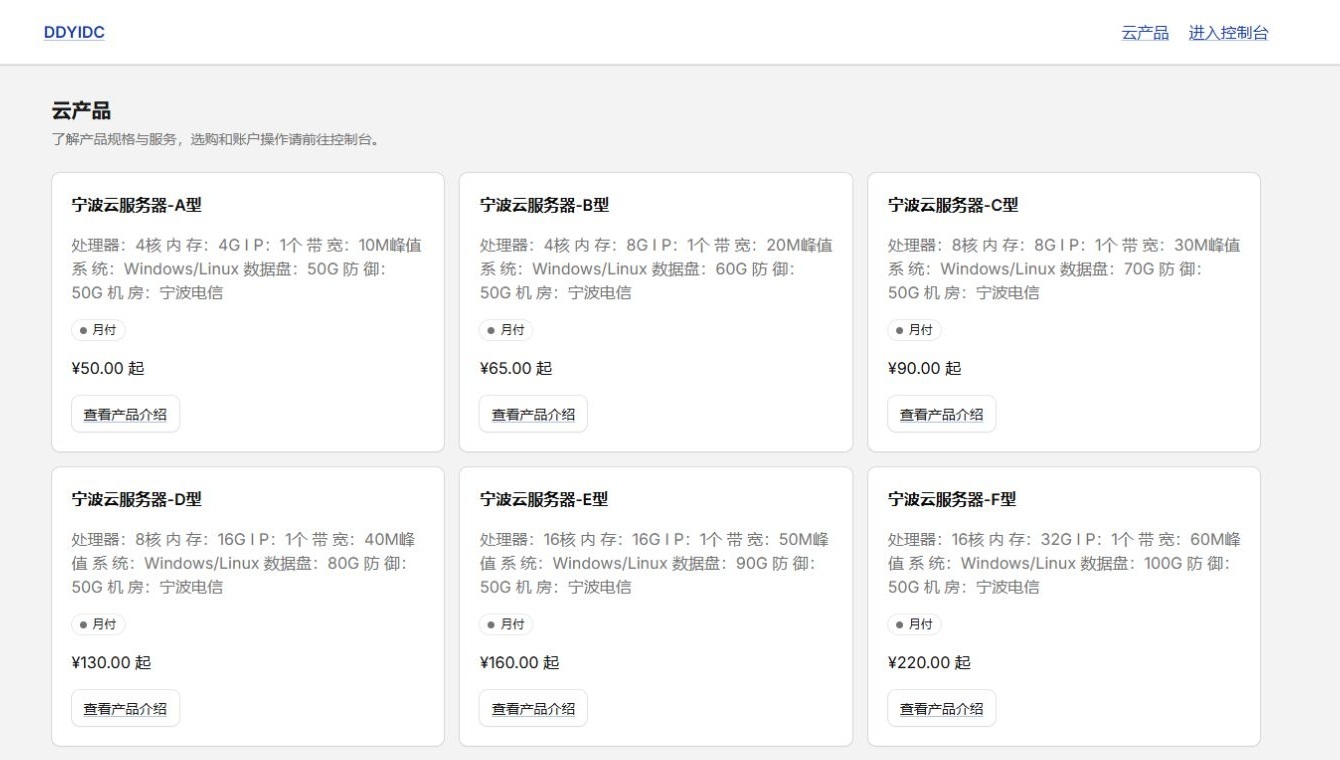Click the subtitle 了解产品规格与服务 text
This screenshot has width=1340, height=760.
pyautogui.click(x=216, y=139)
